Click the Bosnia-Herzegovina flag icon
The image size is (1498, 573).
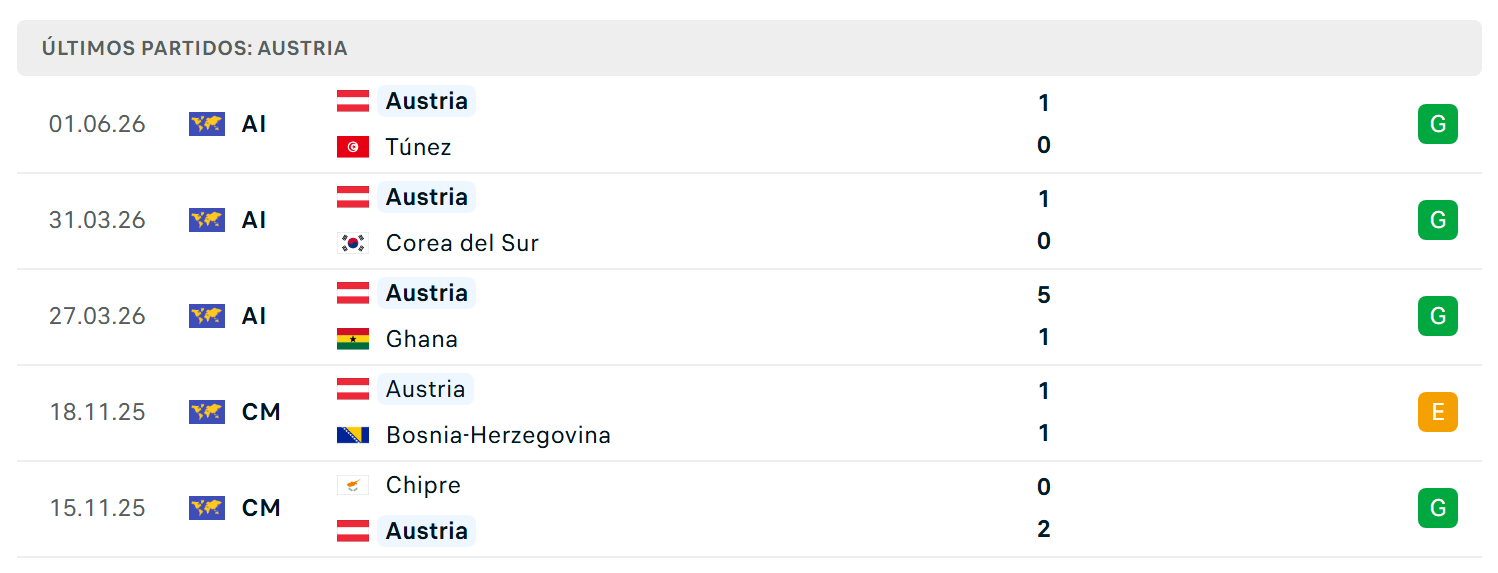(x=353, y=435)
